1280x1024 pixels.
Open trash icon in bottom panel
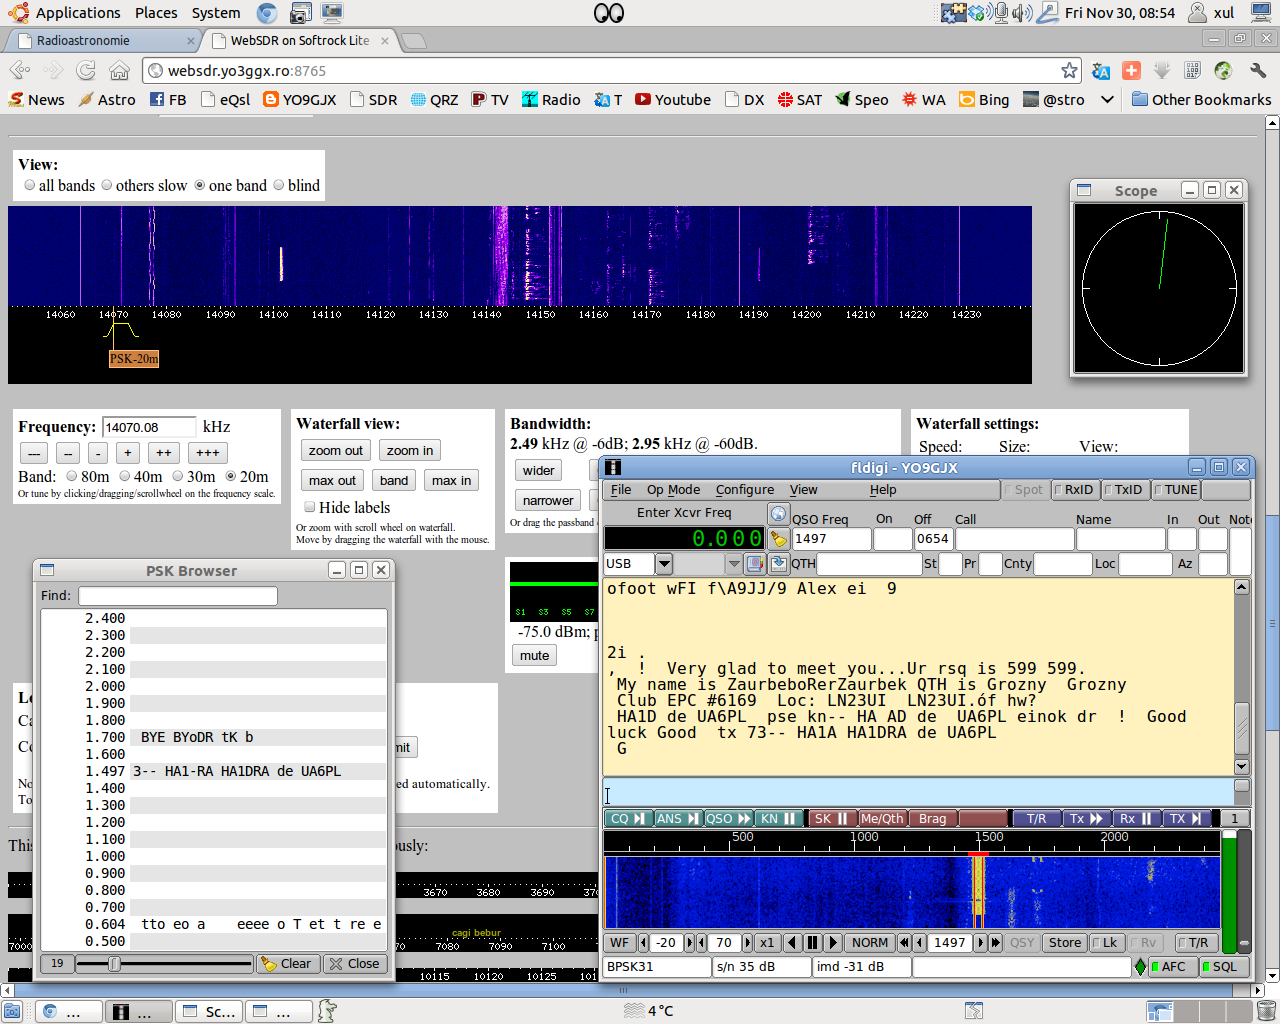click(x=1265, y=1011)
